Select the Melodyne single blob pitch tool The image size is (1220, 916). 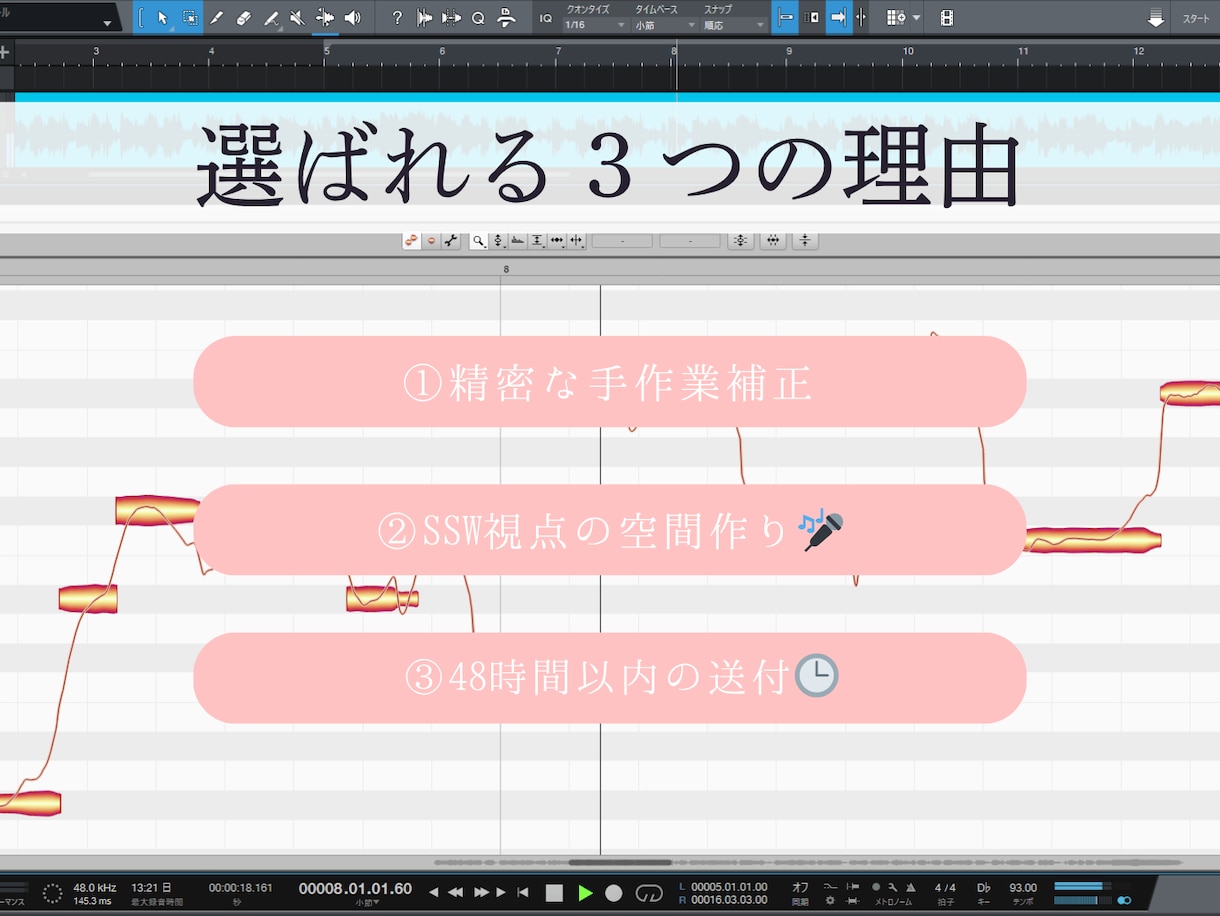(x=431, y=240)
